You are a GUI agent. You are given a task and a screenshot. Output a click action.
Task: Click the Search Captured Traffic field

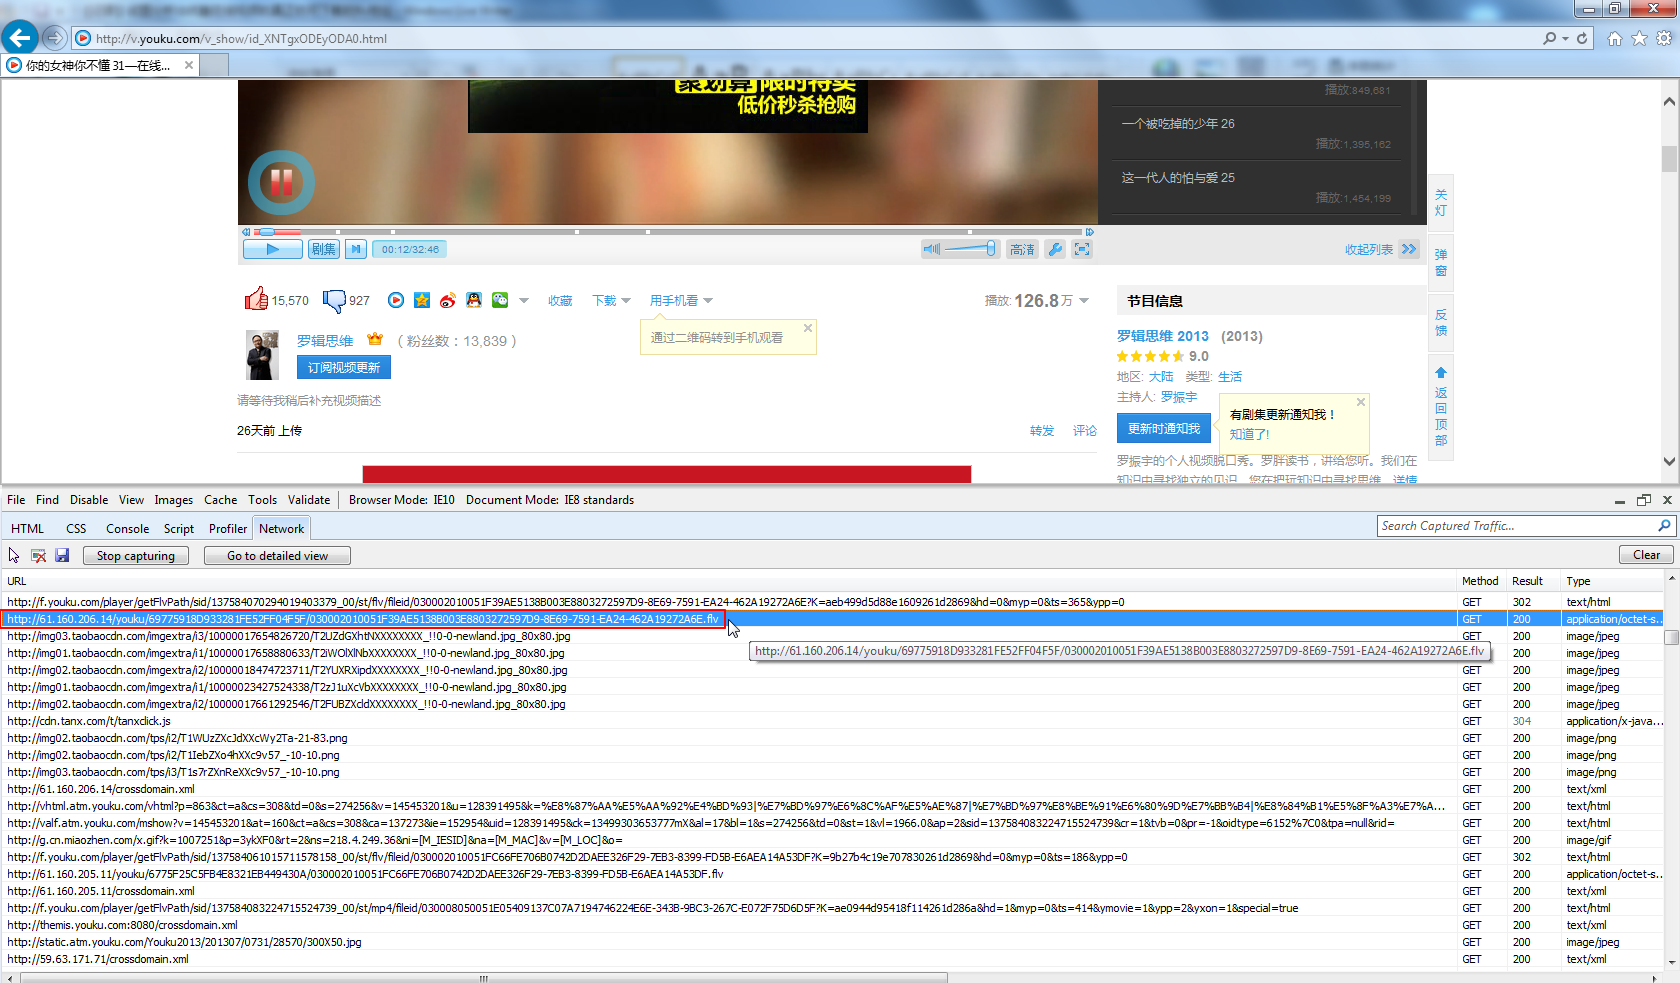(x=1516, y=526)
